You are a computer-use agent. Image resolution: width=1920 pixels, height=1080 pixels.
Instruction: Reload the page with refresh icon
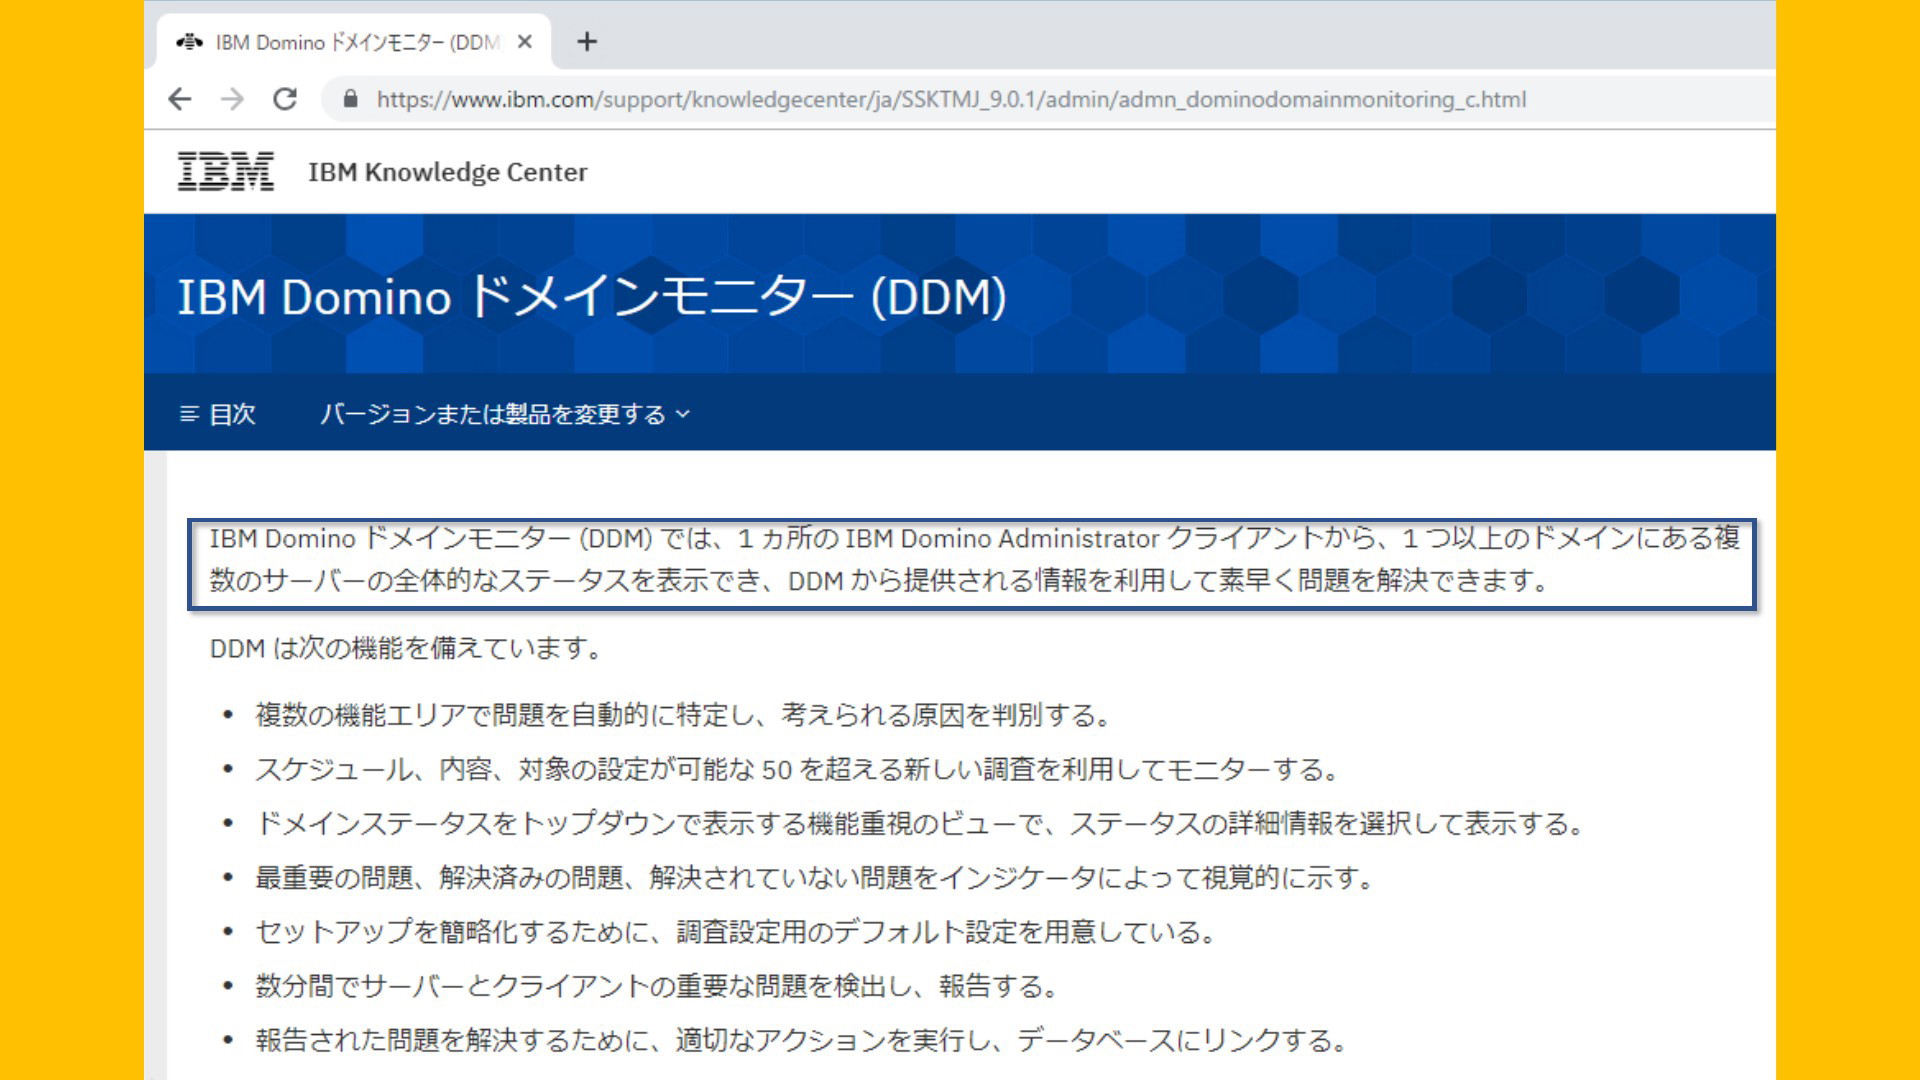(285, 99)
